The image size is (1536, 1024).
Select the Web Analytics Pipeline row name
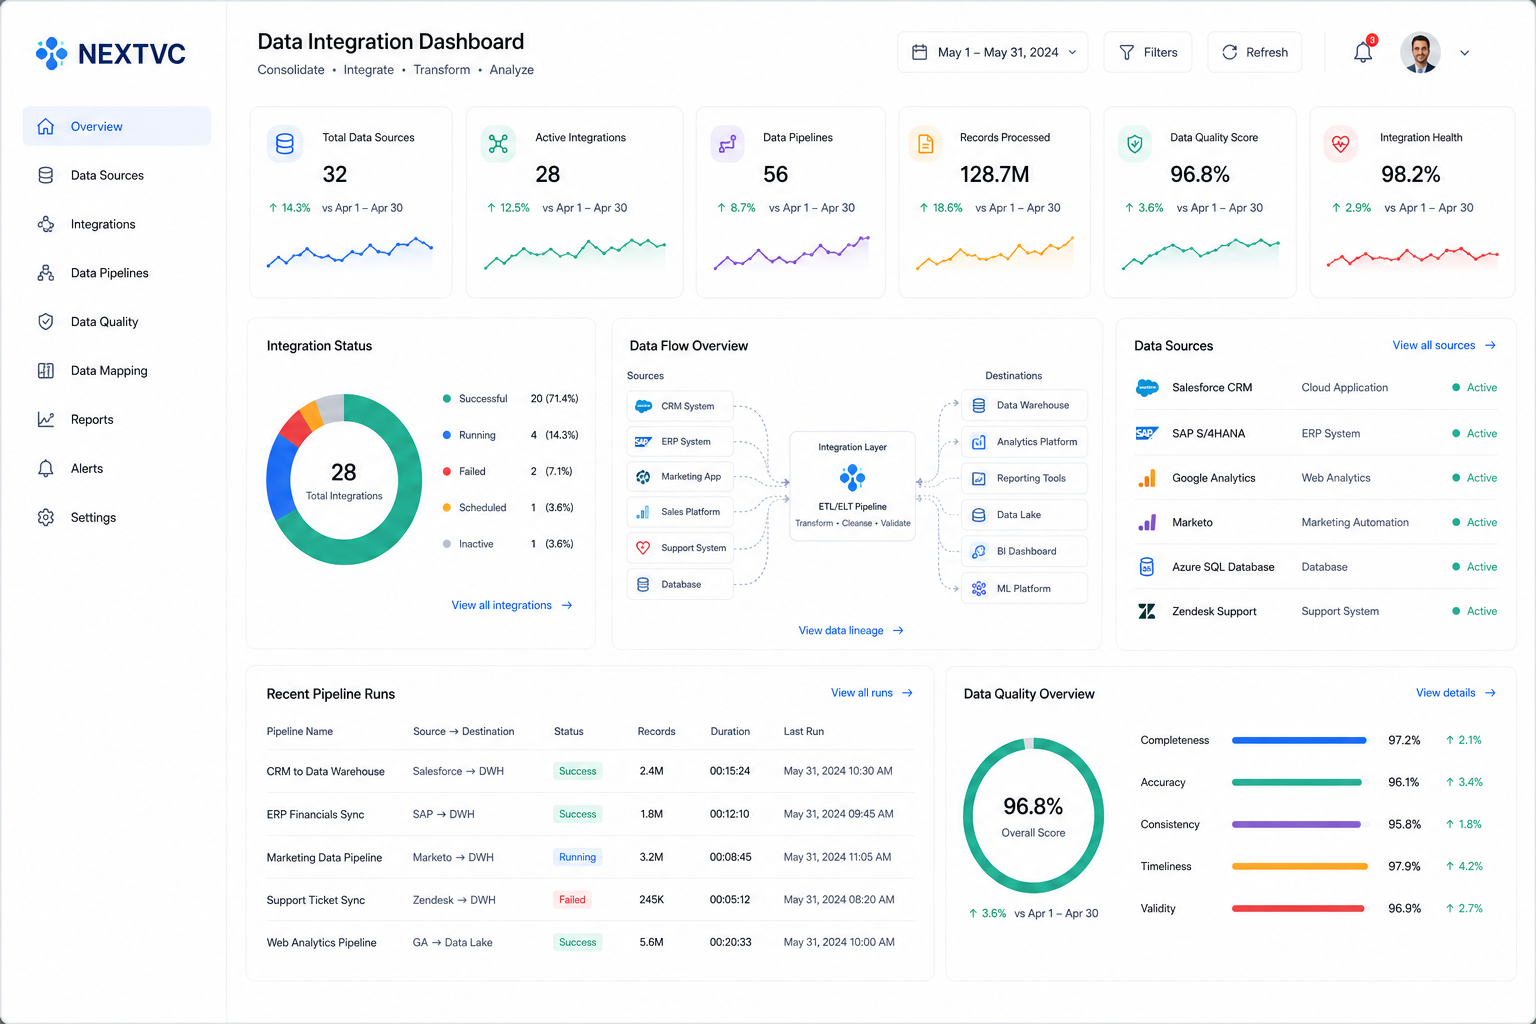coord(321,943)
